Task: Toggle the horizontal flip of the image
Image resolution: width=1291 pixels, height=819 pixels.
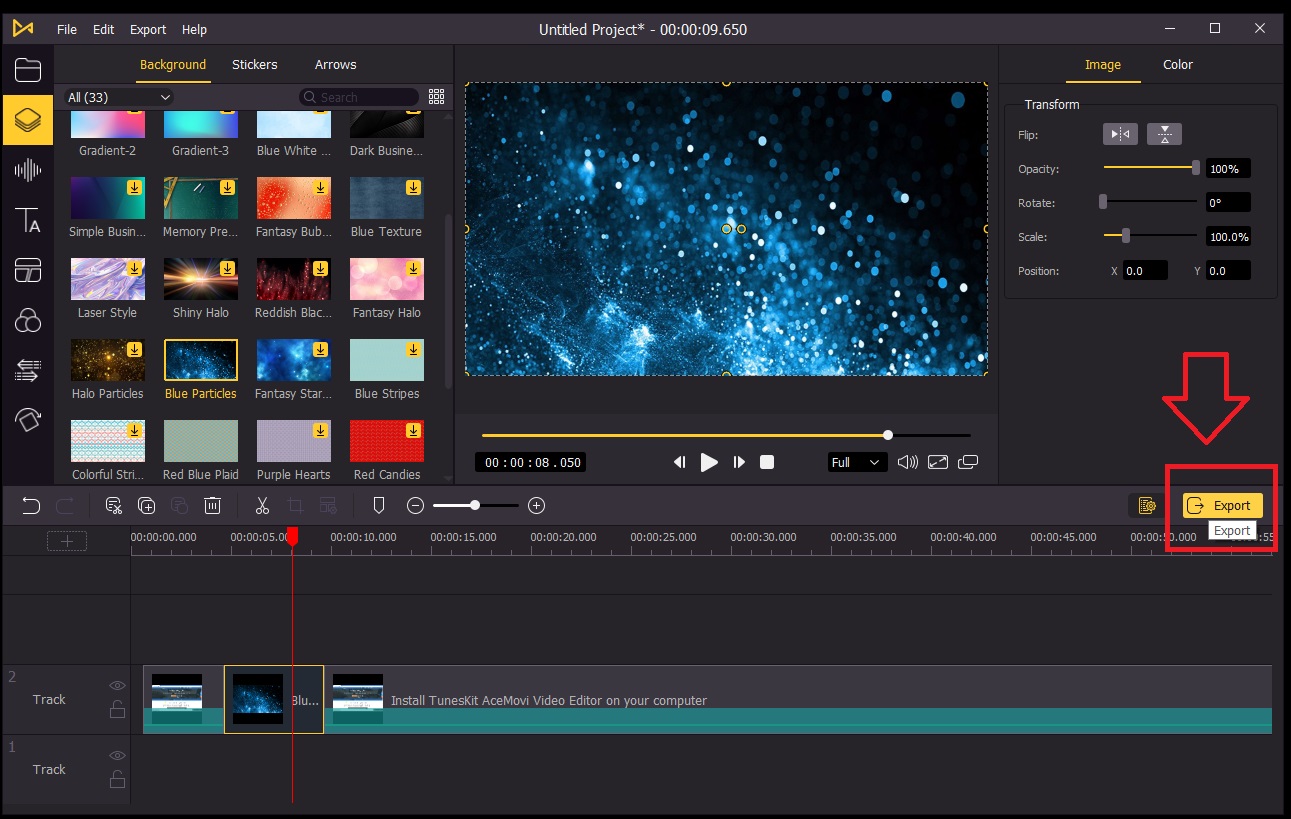Action: coord(1120,133)
